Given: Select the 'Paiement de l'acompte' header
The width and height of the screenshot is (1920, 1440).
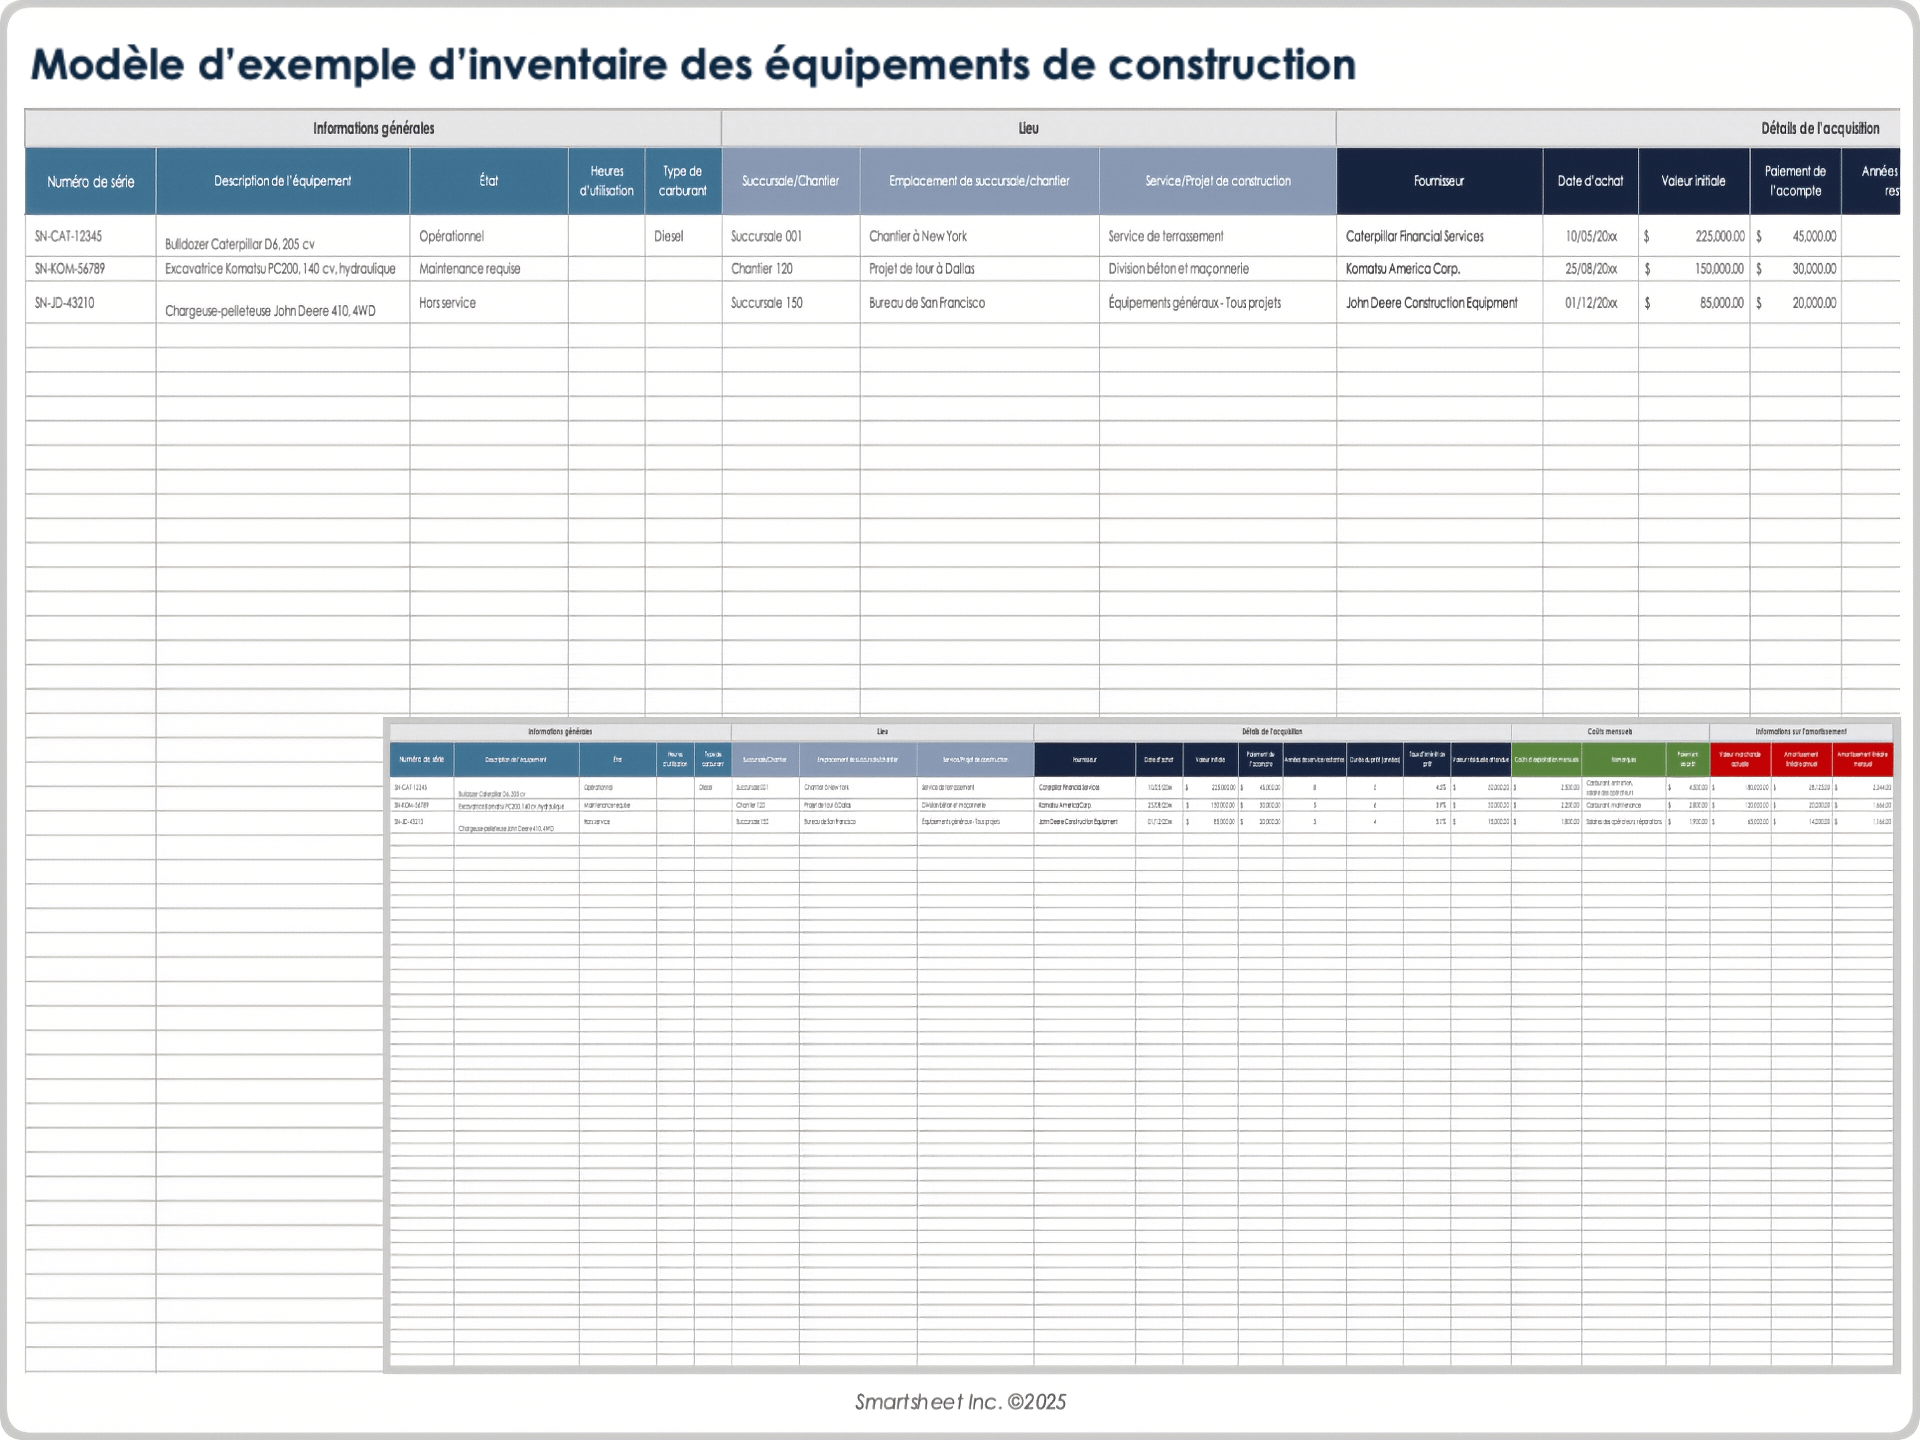Looking at the screenshot, I should tap(1796, 181).
